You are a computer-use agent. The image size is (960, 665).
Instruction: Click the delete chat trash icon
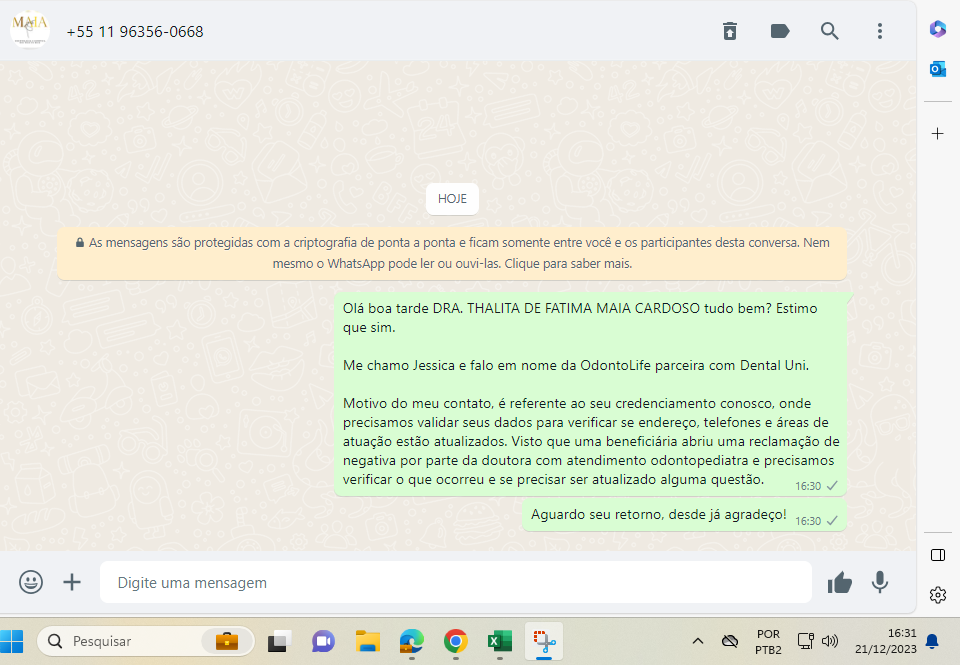pos(730,31)
